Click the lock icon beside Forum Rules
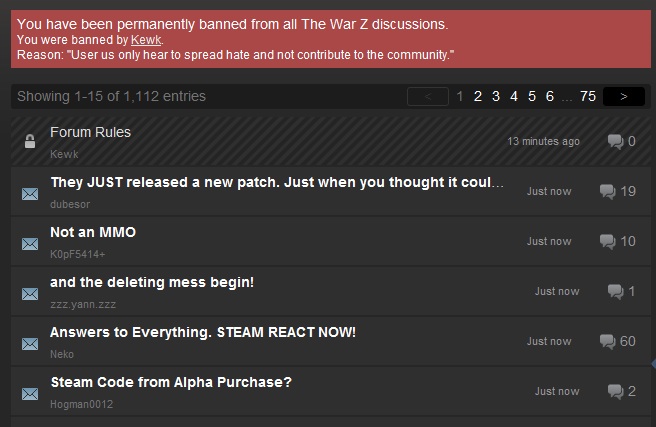 point(29,142)
